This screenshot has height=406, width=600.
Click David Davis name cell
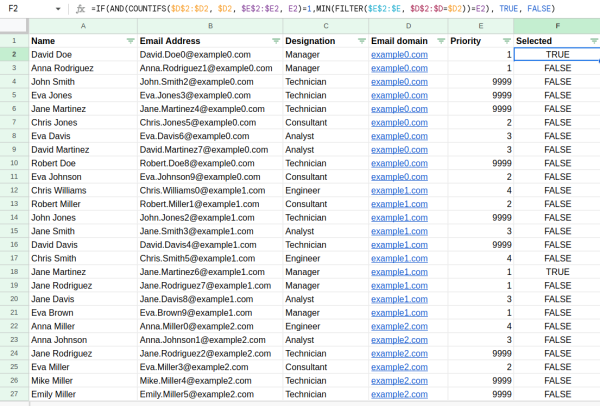click(83, 245)
